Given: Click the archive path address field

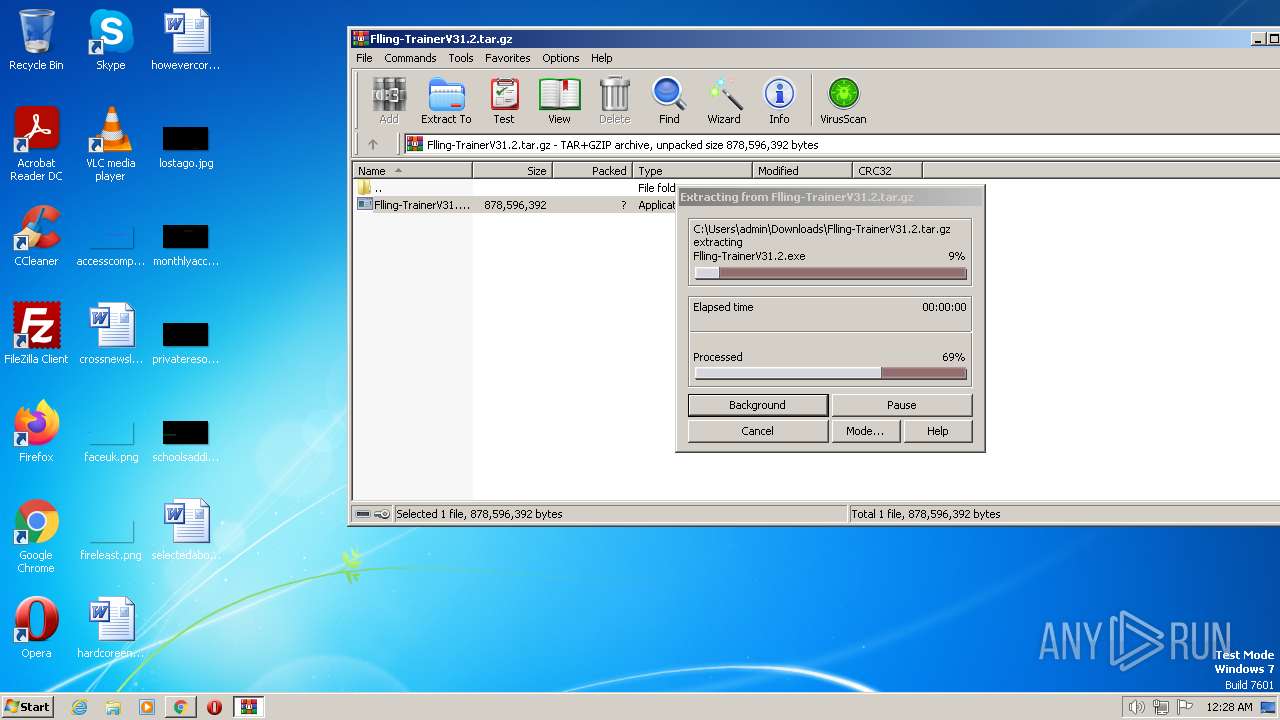Looking at the screenshot, I should pyautogui.click(x=840, y=145).
